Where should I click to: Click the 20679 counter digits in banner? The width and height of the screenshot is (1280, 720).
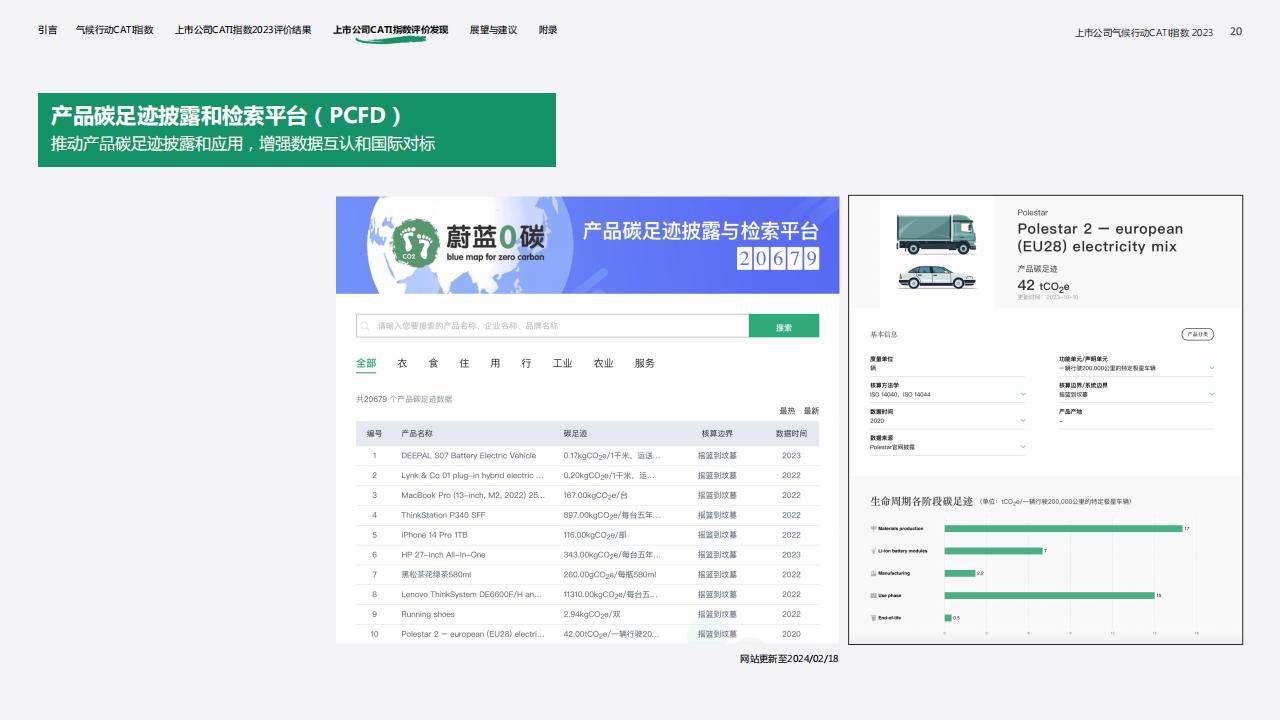(x=778, y=259)
